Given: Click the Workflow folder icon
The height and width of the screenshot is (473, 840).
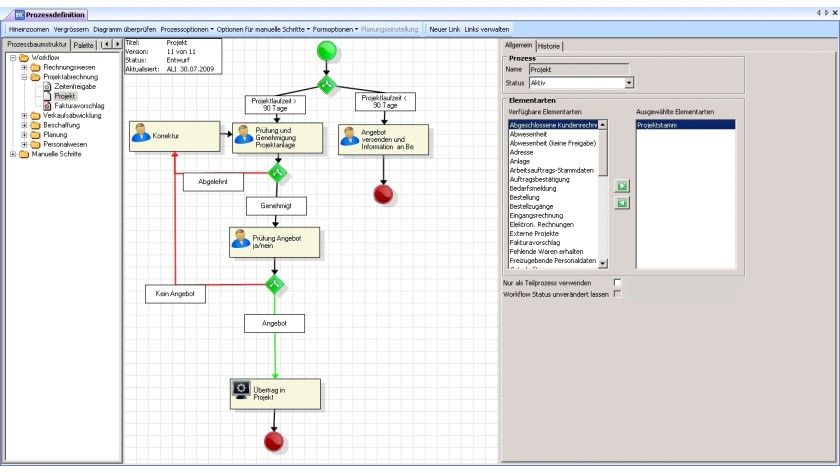Looking at the screenshot, I should [x=24, y=57].
